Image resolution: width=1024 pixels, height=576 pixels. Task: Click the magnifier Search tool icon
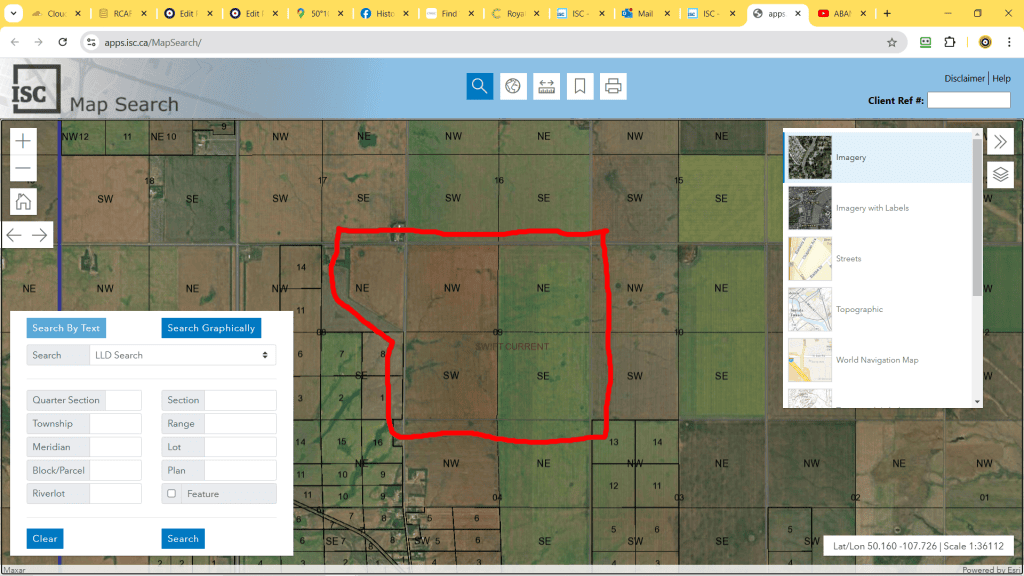point(480,86)
